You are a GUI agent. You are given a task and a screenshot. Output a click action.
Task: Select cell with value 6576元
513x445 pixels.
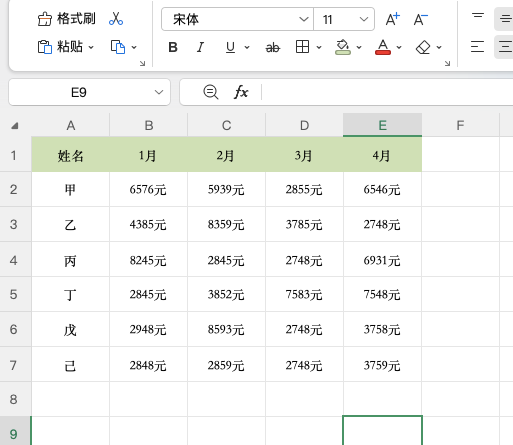149,189
